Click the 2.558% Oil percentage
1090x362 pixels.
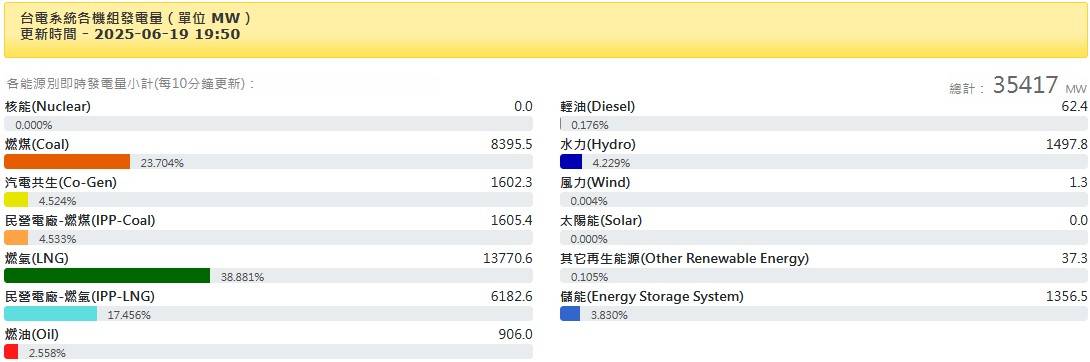[x=47, y=353]
